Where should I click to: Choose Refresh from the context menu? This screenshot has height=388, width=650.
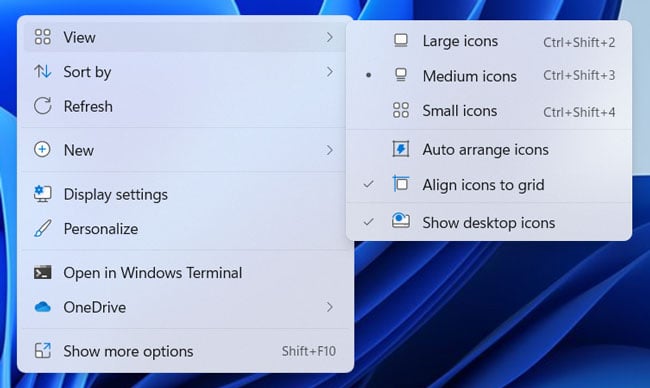(x=185, y=106)
